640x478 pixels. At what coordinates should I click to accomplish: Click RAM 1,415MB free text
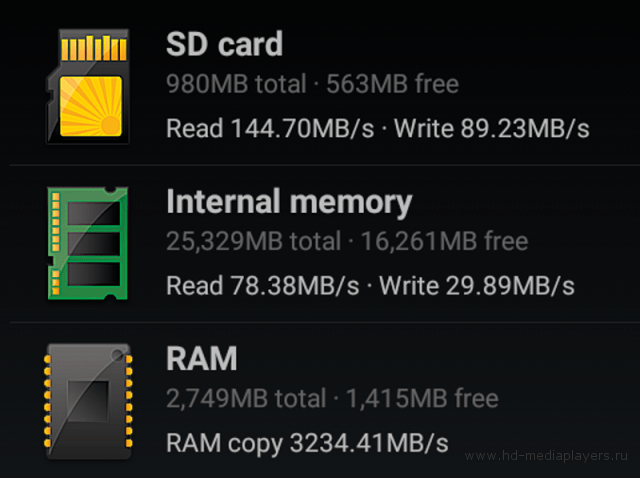[422, 398]
